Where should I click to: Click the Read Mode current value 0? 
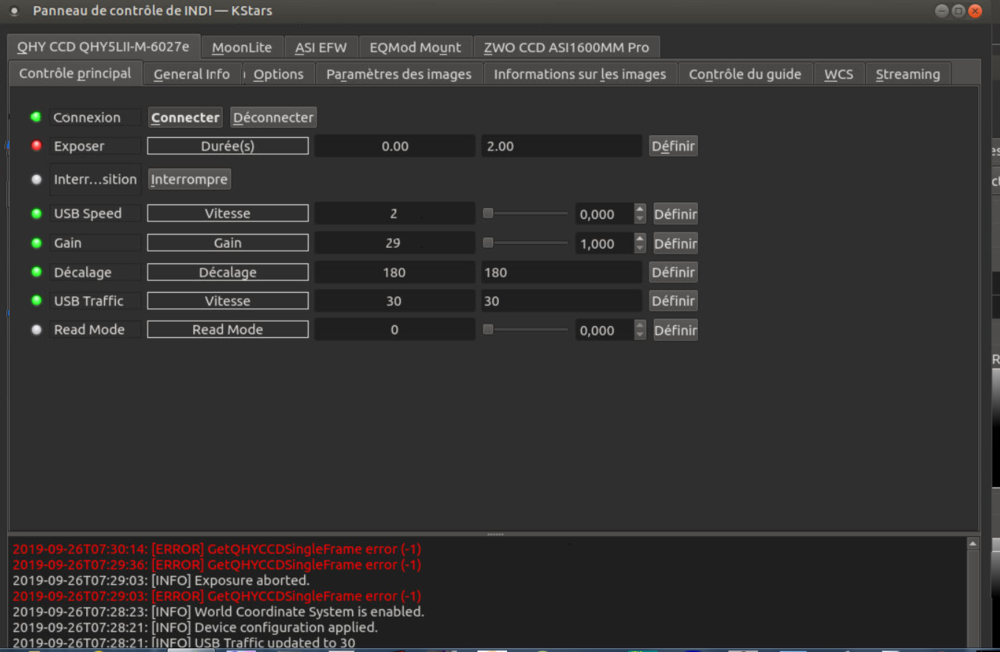(x=395, y=330)
